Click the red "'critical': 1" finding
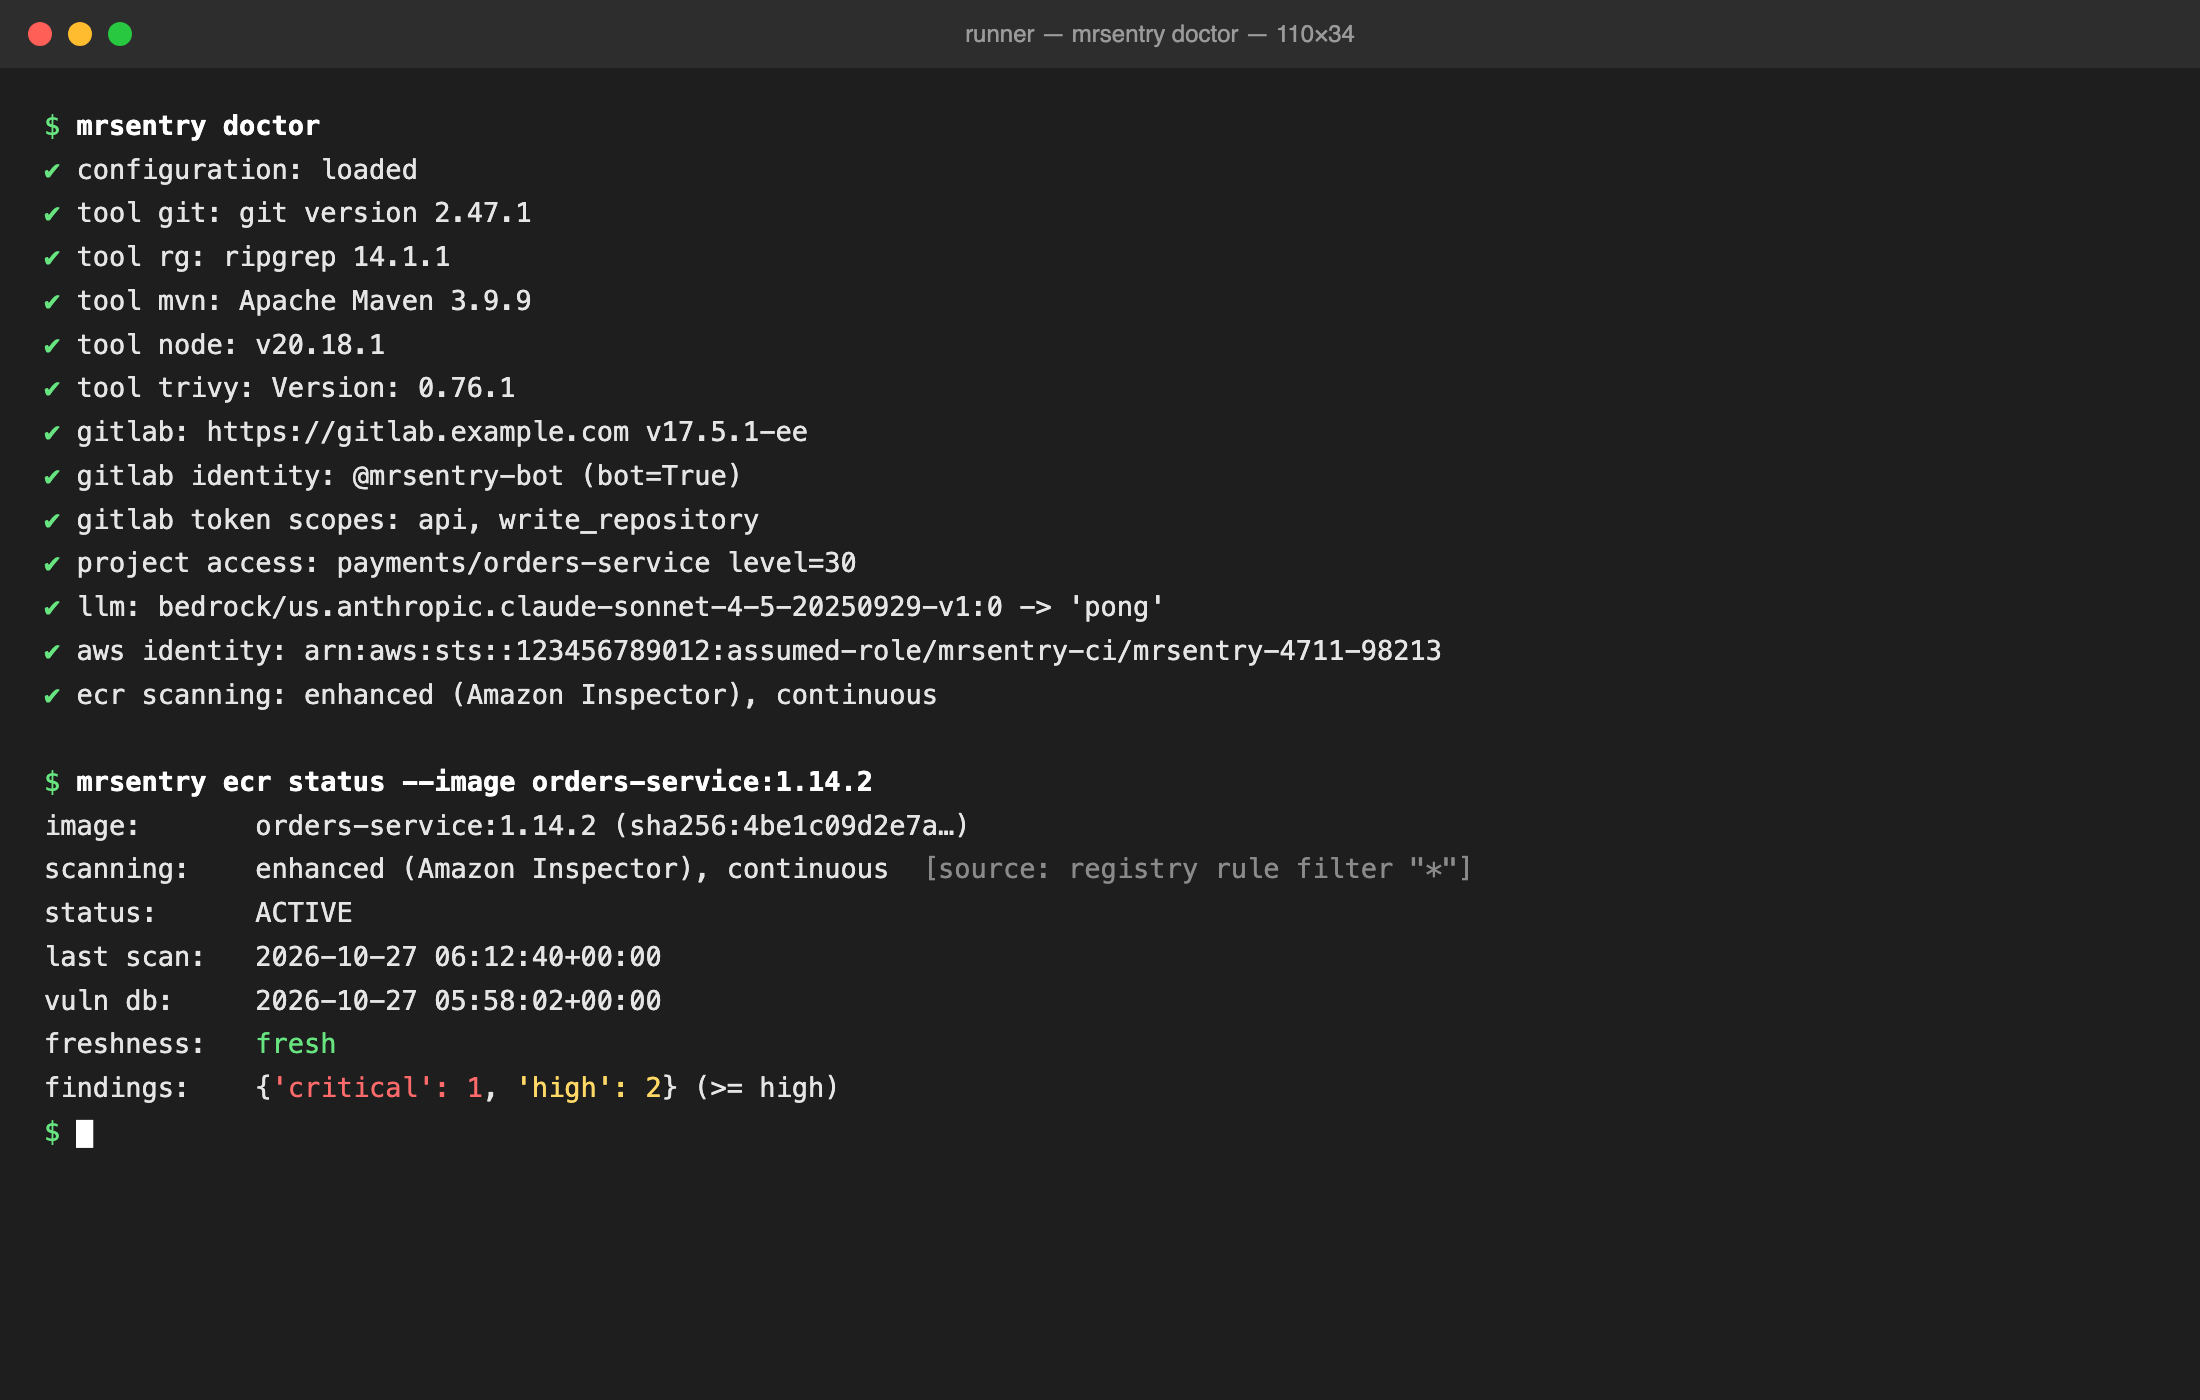Image resolution: width=2200 pixels, height=1400 pixels. point(377,1088)
